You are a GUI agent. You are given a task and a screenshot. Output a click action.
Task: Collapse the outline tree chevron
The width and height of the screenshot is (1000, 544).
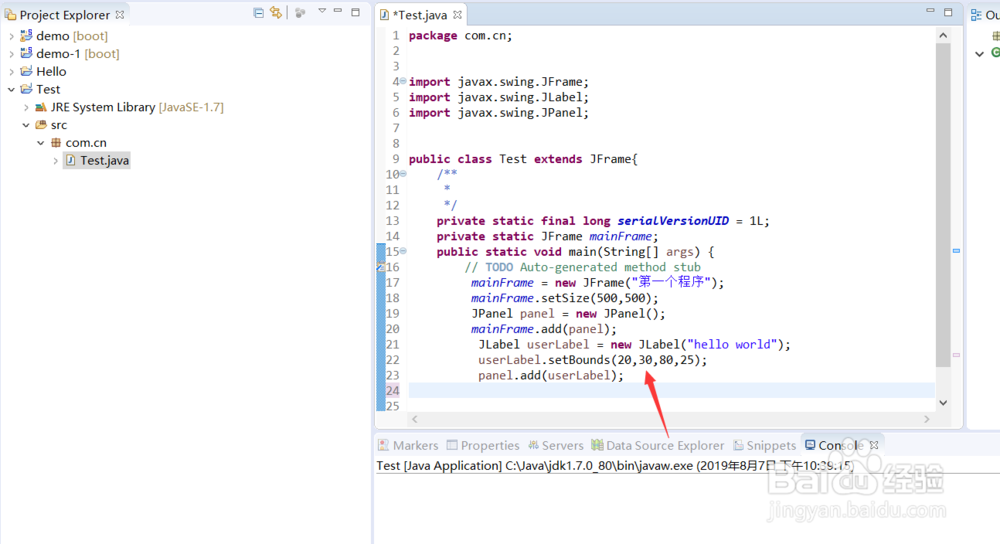[980, 54]
